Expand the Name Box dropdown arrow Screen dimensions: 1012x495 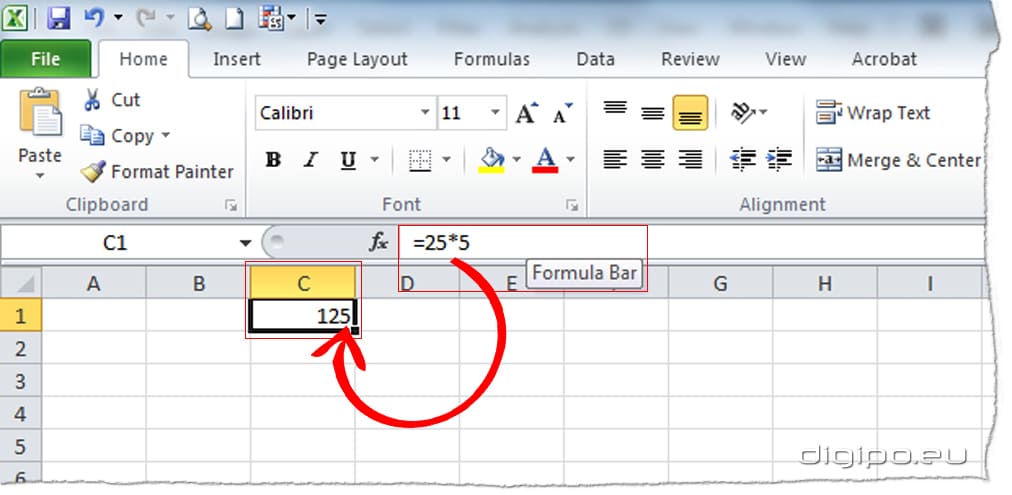click(x=245, y=243)
